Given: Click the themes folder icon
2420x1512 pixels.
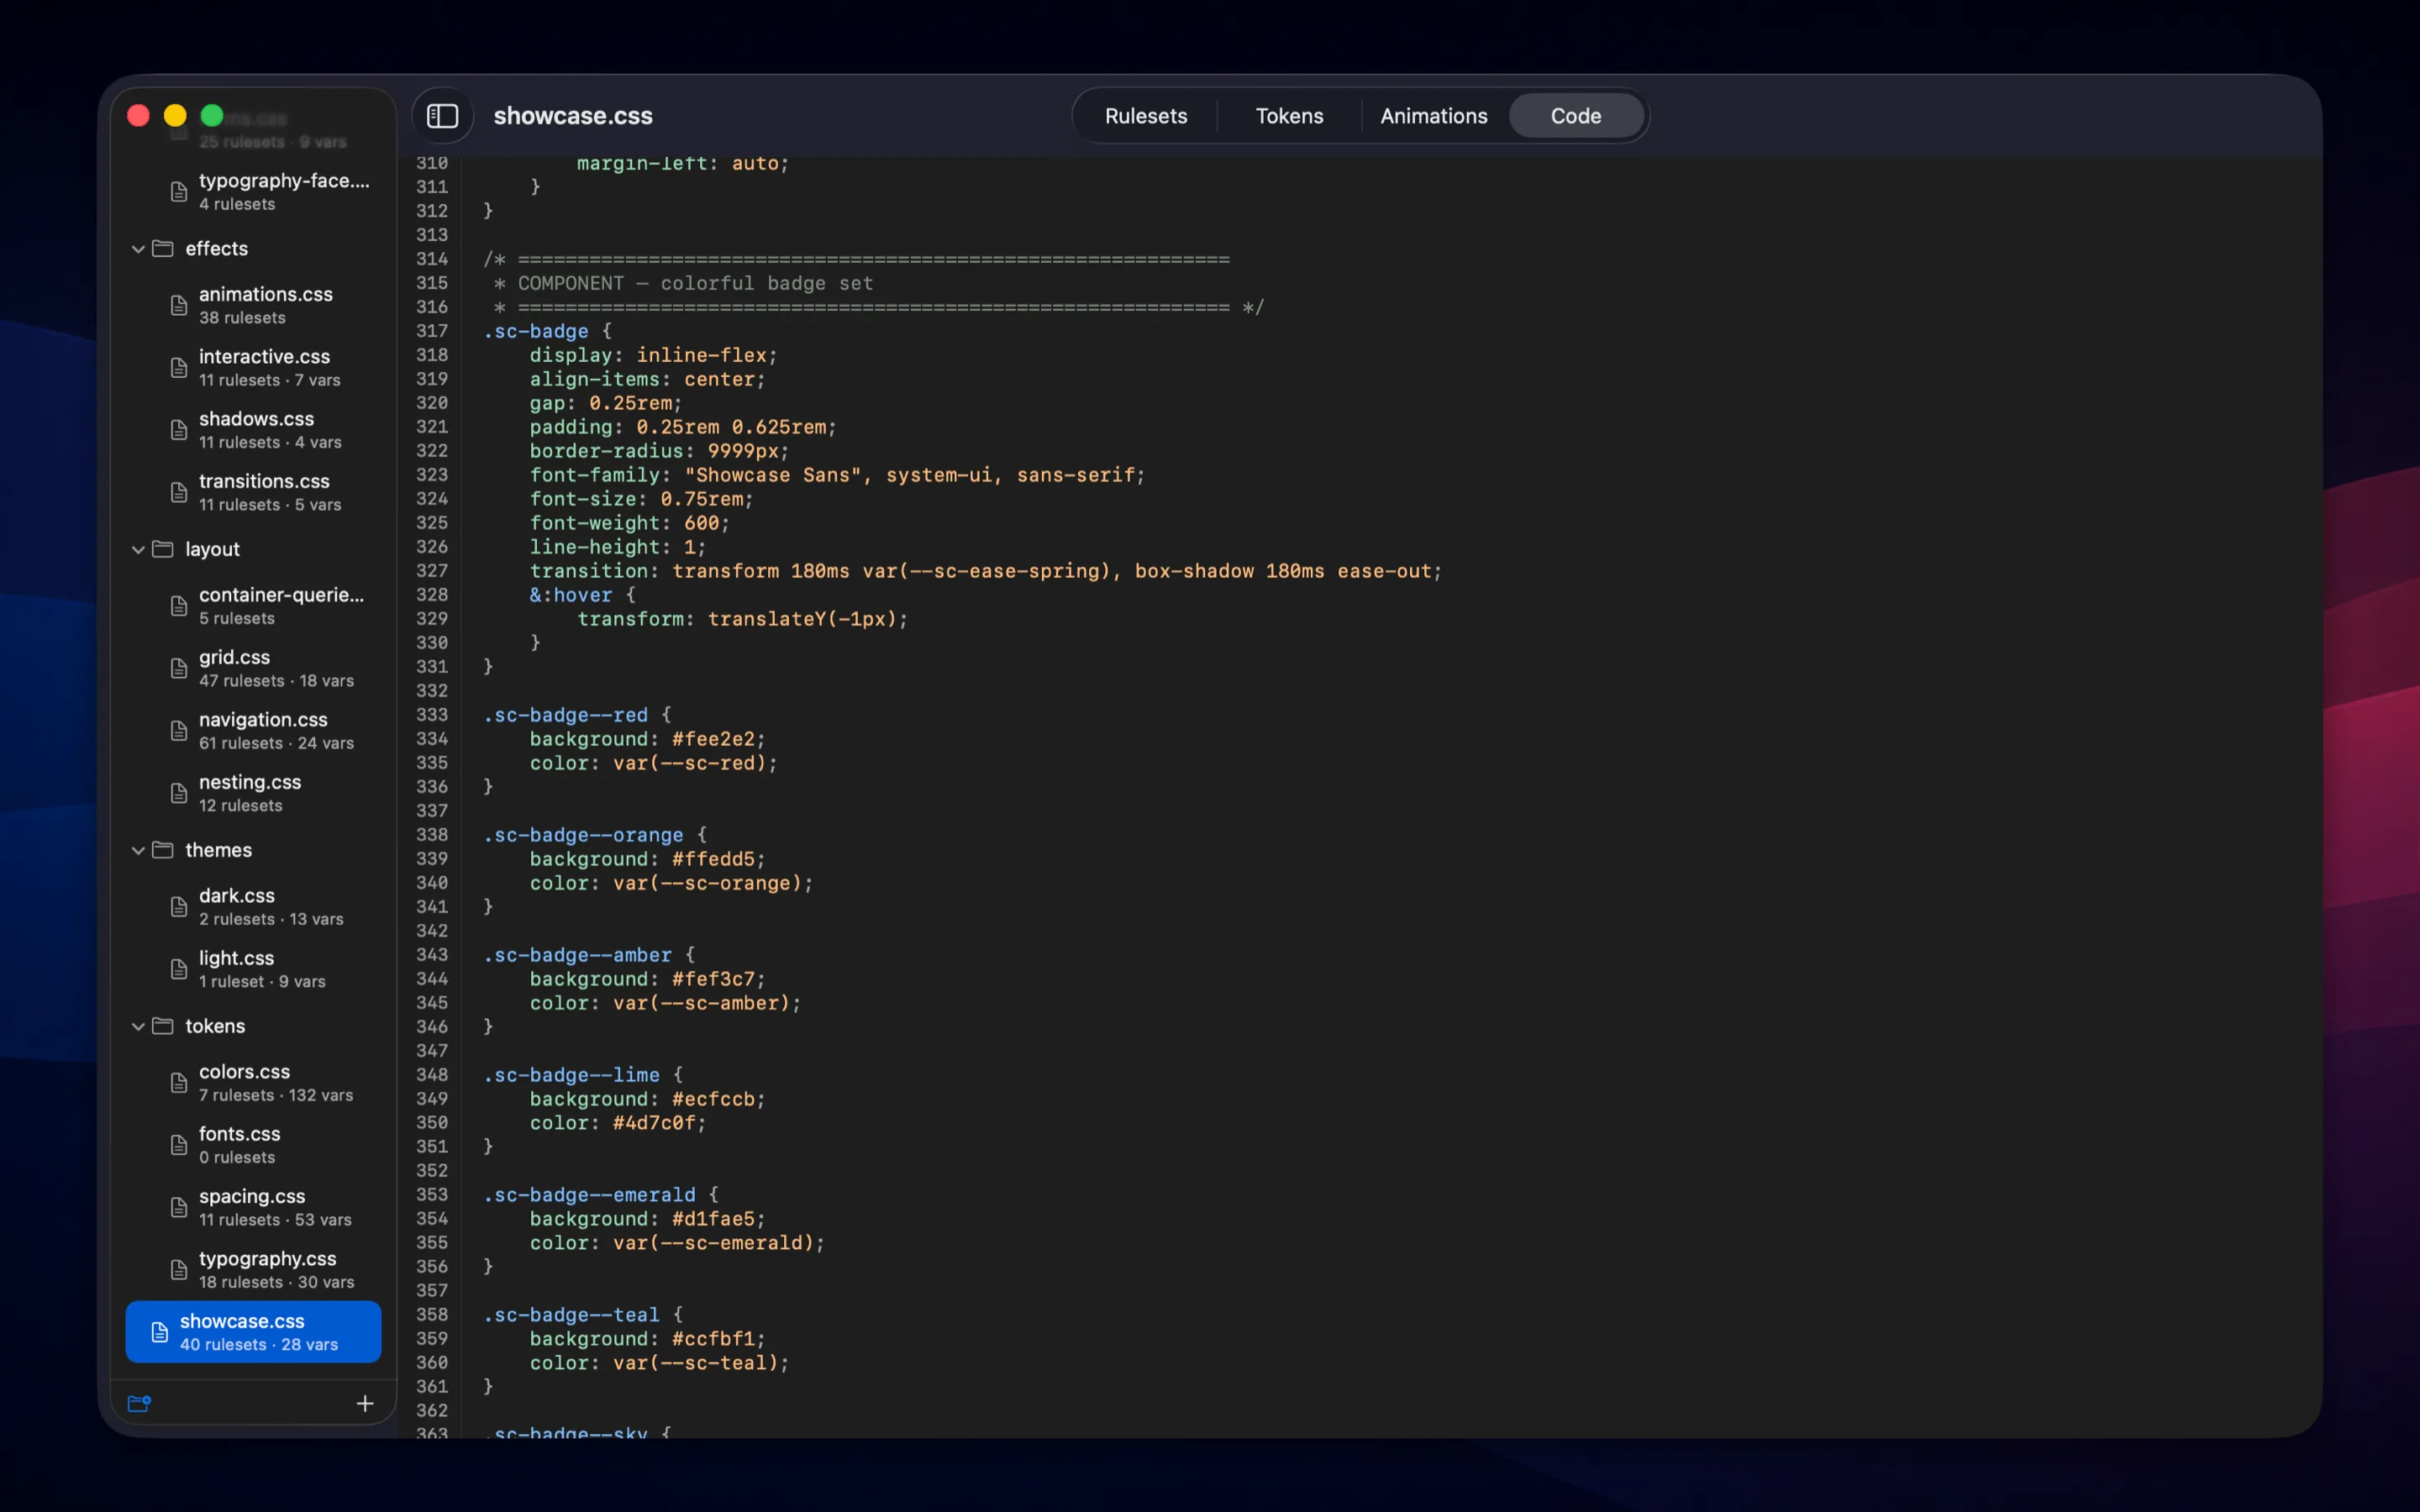Looking at the screenshot, I should (163, 850).
